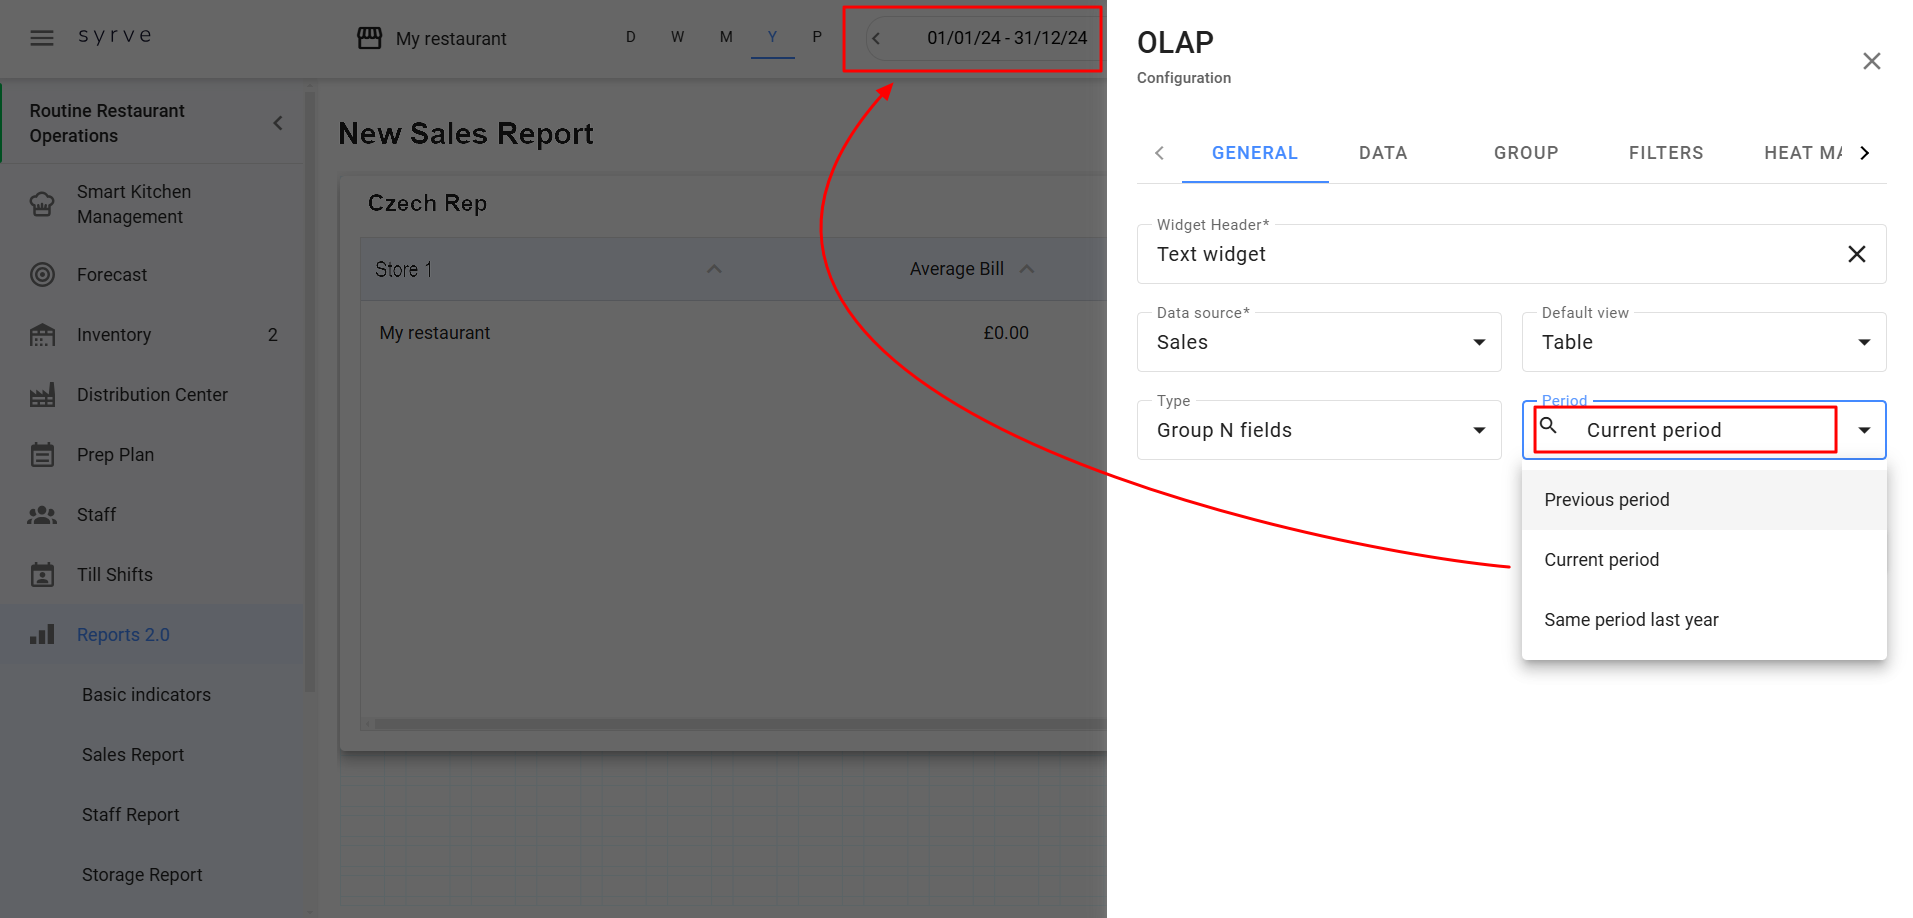The height and width of the screenshot is (918, 1913).
Task: Click the Widget Header text field
Action: click(1490, 254)
